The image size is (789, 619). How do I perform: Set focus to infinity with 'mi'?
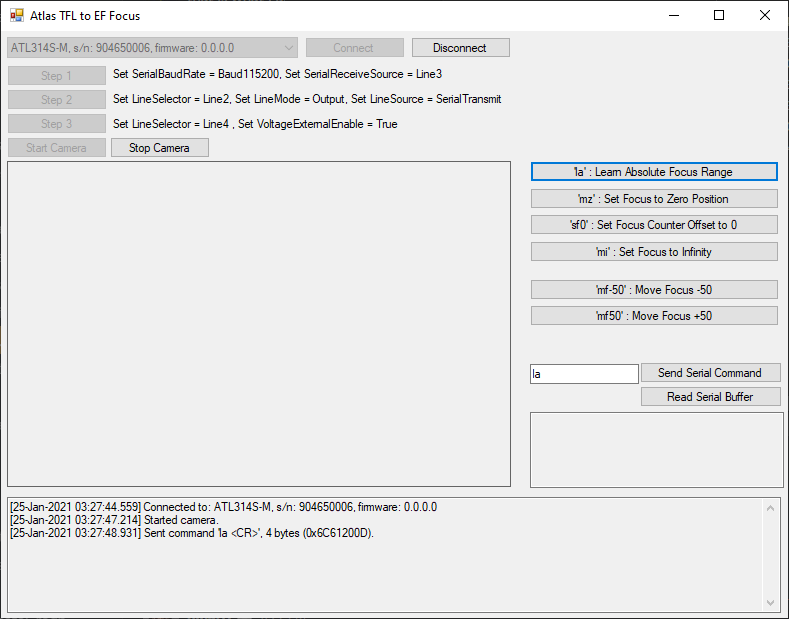click(x=653, y=252)
